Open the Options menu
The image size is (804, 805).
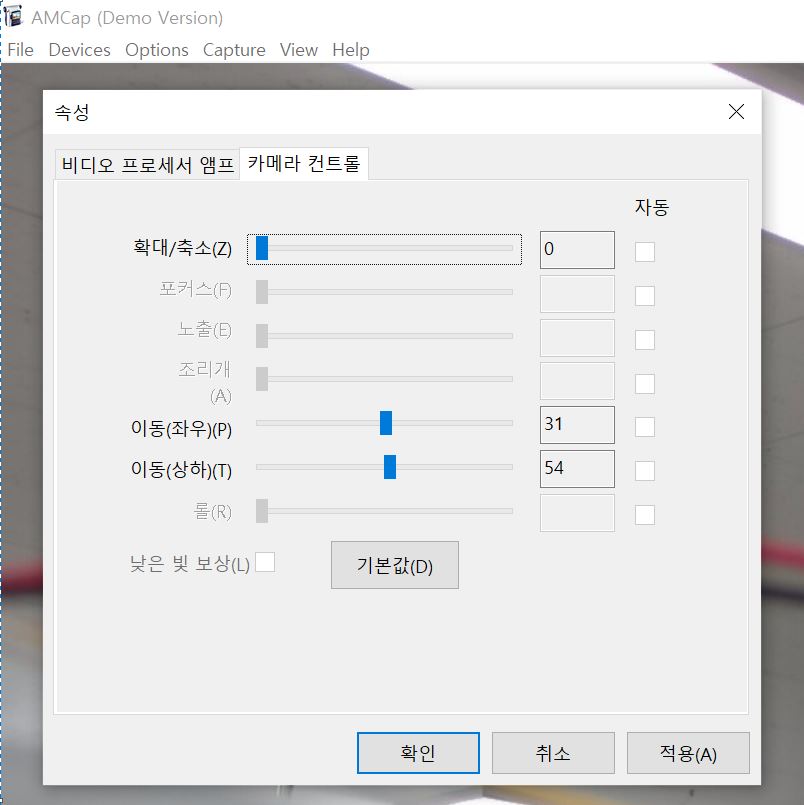pyautogui.click(x=157, y=50)
